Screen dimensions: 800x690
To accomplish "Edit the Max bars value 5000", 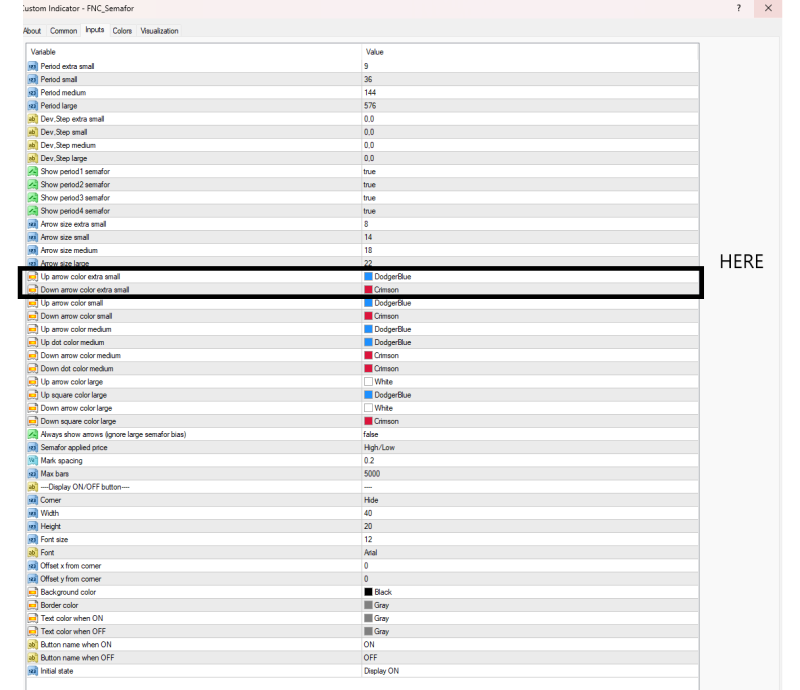I will 372,474.
